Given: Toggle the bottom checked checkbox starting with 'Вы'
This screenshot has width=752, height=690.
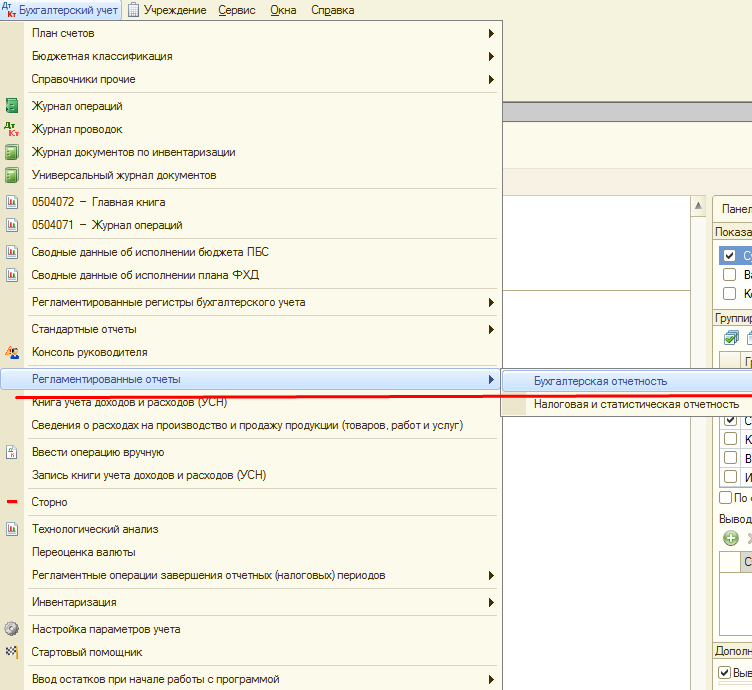Looking at the screenshot, I should pyautogui.click(x=725, y=673).
